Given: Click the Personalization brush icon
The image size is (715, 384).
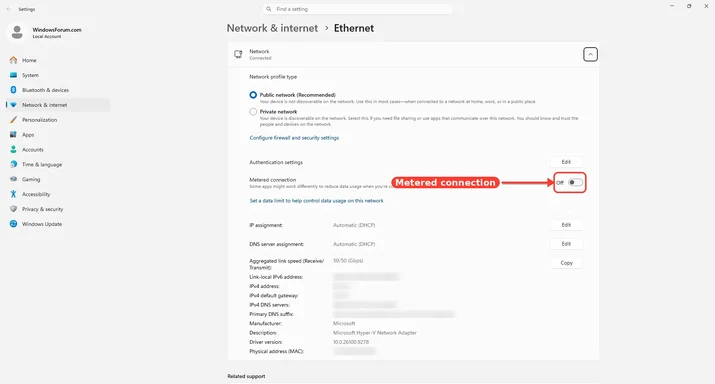Looking at the screenshot, I should click(x=13, y=120).
